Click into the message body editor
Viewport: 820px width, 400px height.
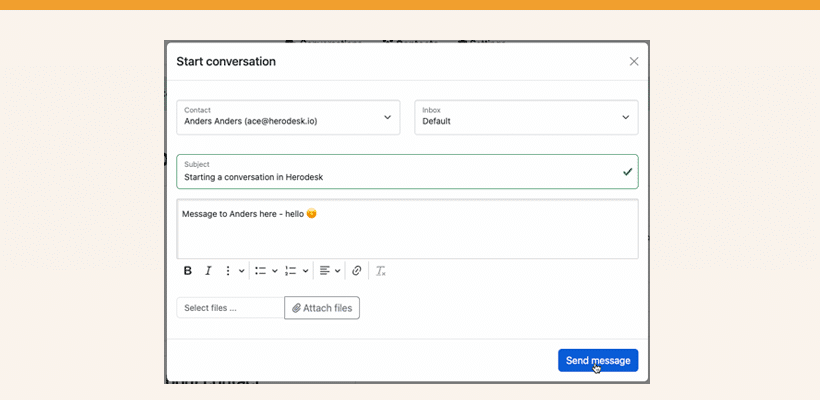[x=407, y=228]
